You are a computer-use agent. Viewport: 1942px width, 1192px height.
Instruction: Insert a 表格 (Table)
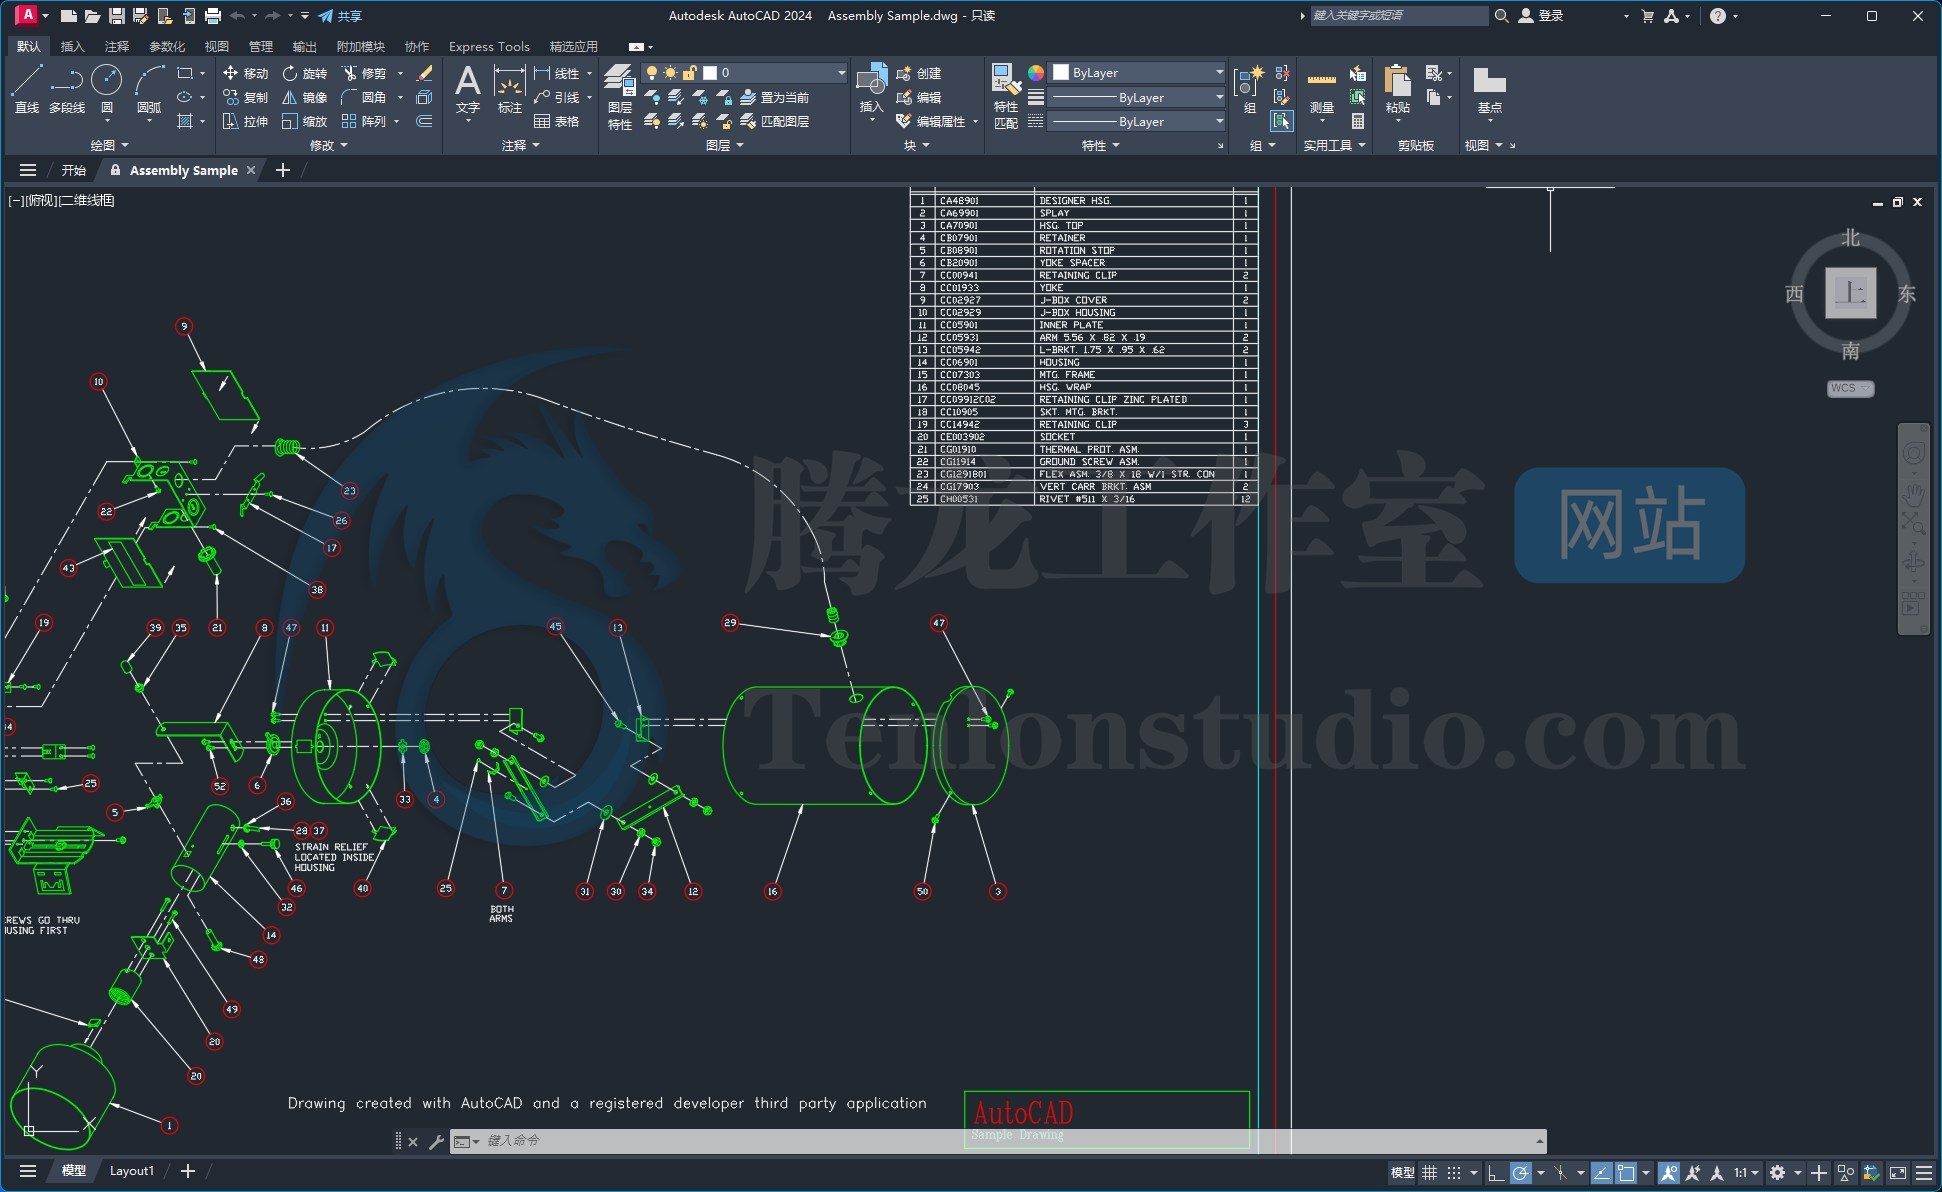click(x=557, y=121)
